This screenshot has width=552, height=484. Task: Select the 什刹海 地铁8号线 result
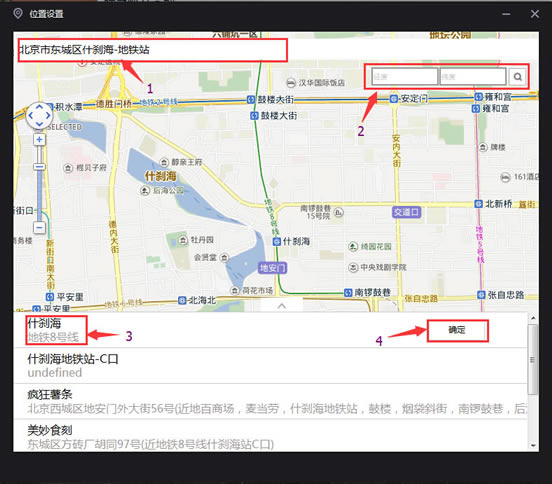point(270,330)
